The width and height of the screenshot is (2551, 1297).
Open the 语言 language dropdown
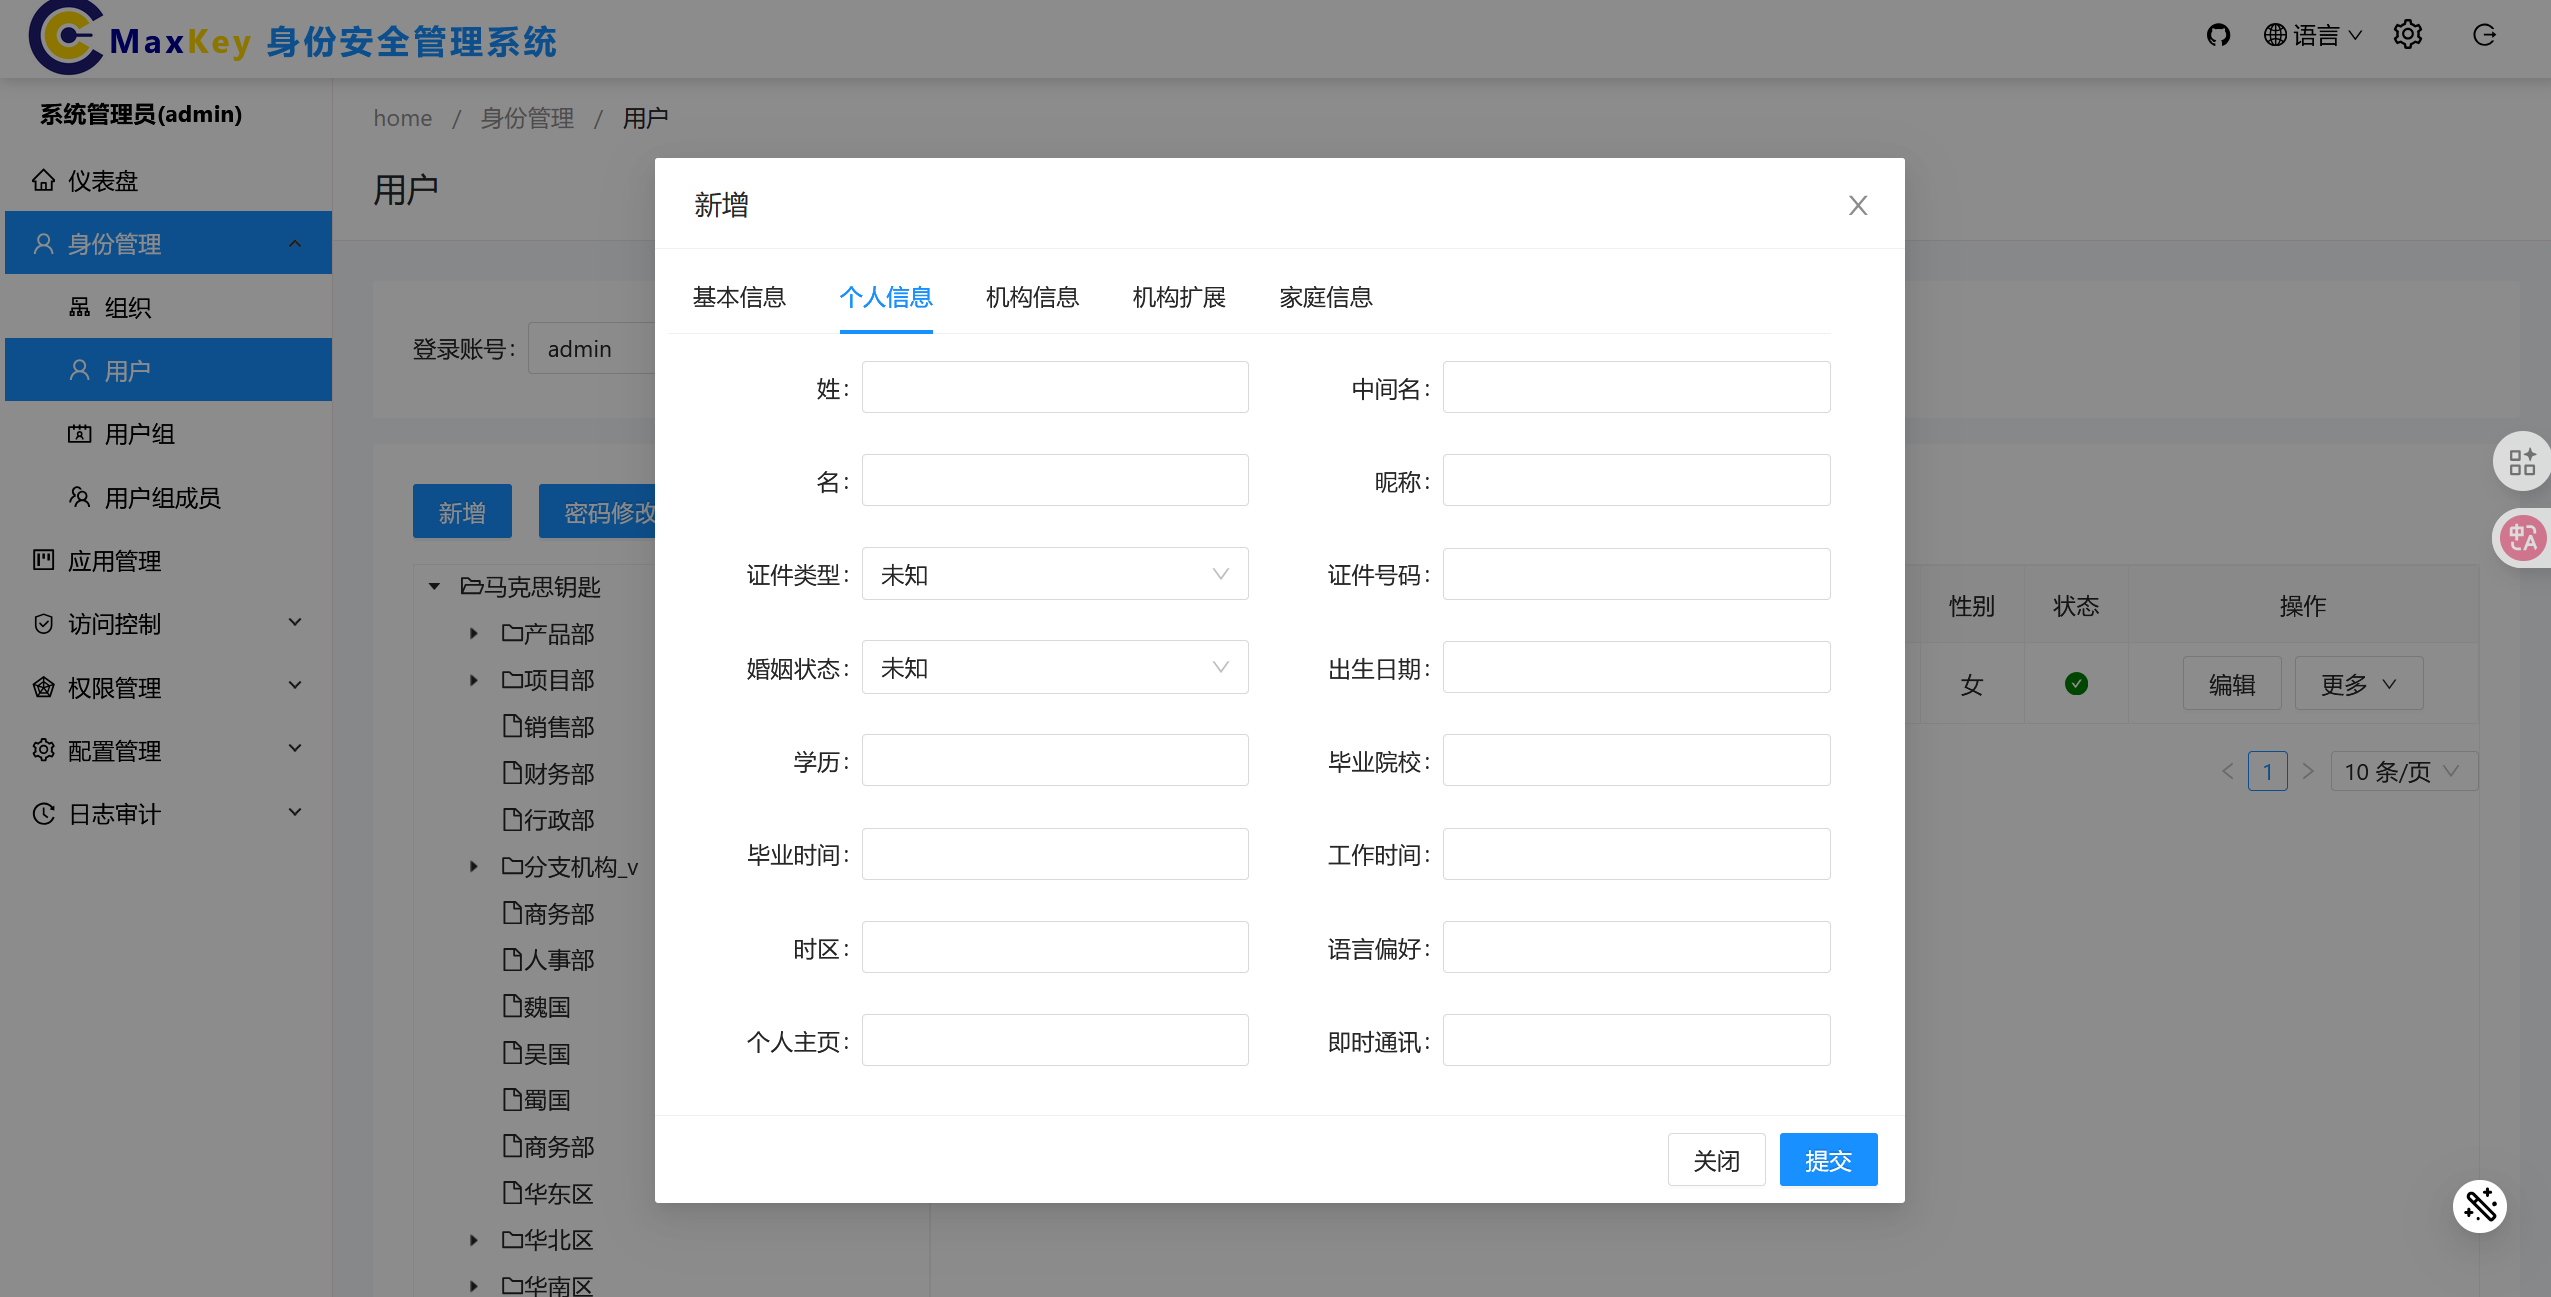tap(2311, 35)
